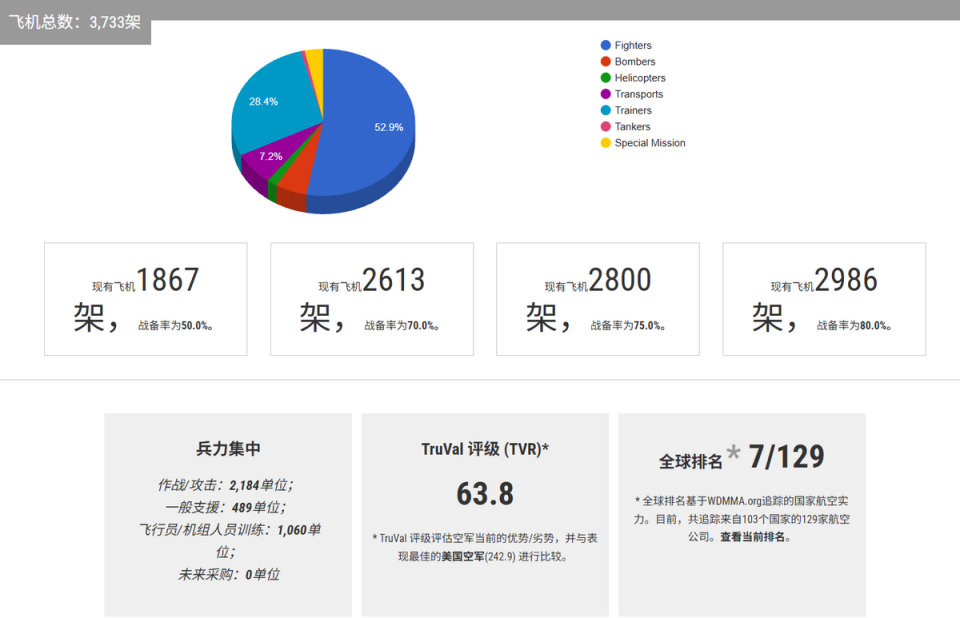Click the 未来采购: 0单位 line
Screen dimensions: 960x618
point(229,575)
